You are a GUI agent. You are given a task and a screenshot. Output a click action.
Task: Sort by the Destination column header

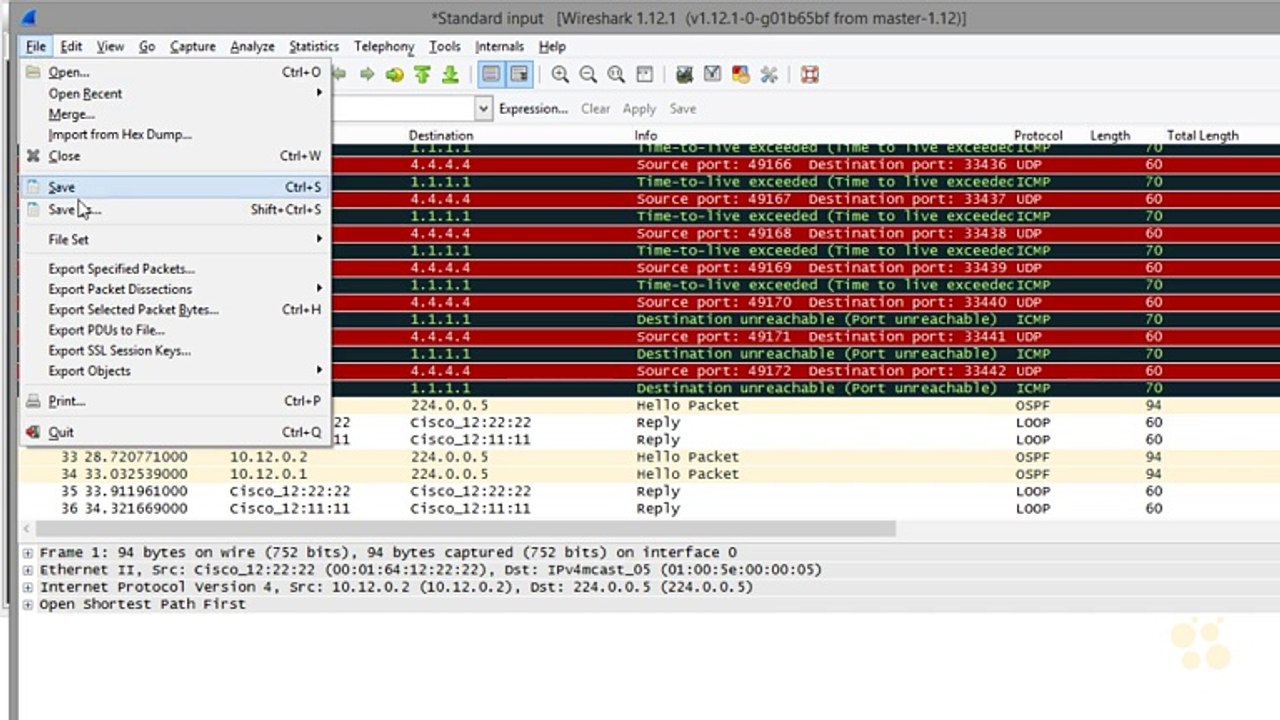click(x=441, y=135)
